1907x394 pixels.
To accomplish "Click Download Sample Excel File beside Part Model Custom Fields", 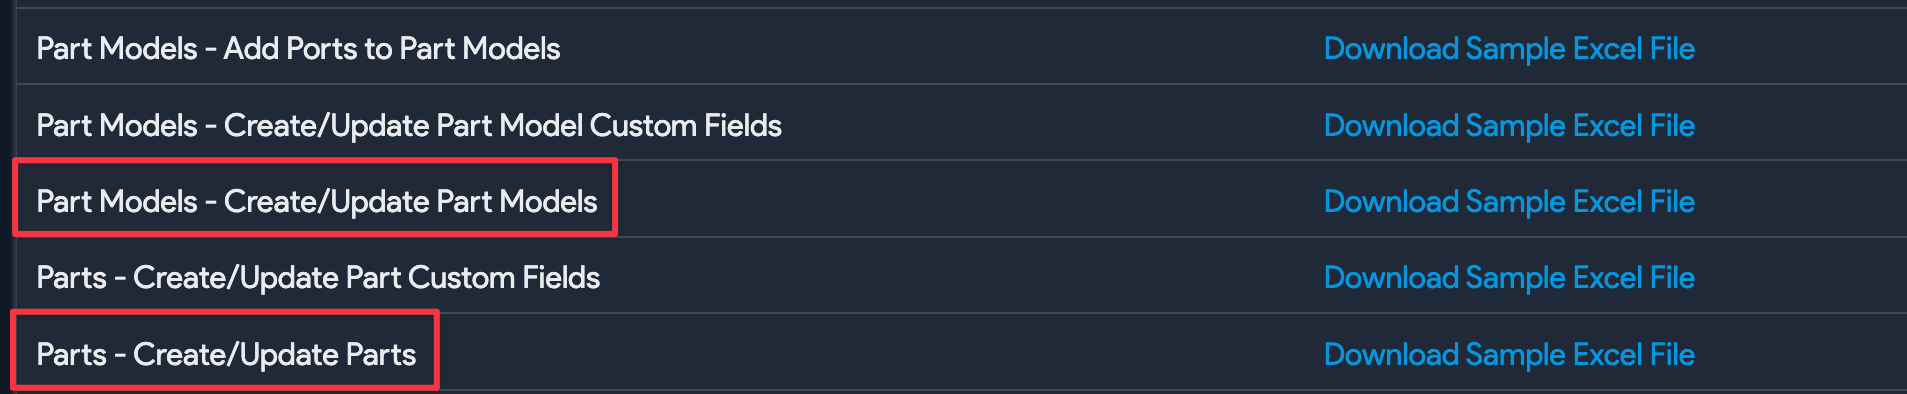I will pyautogui.click(x=1509, y=125).
